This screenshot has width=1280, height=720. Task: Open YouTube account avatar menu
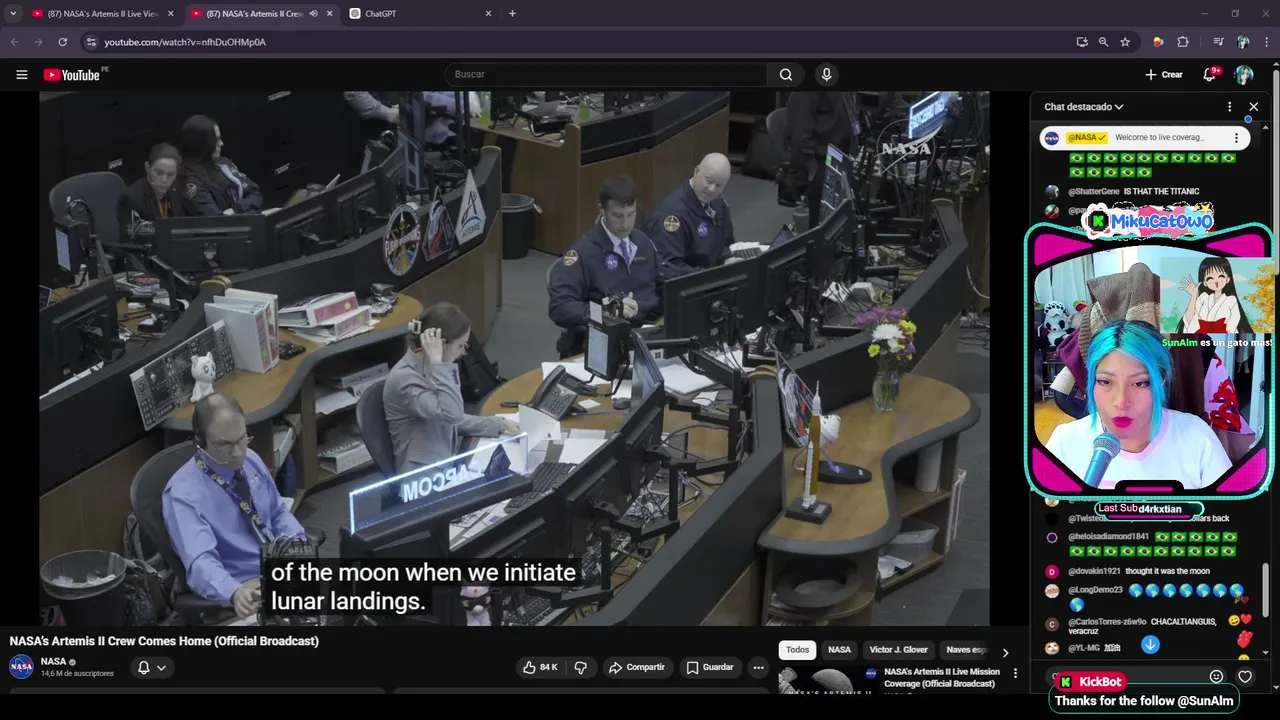(x=1244, y=75)
